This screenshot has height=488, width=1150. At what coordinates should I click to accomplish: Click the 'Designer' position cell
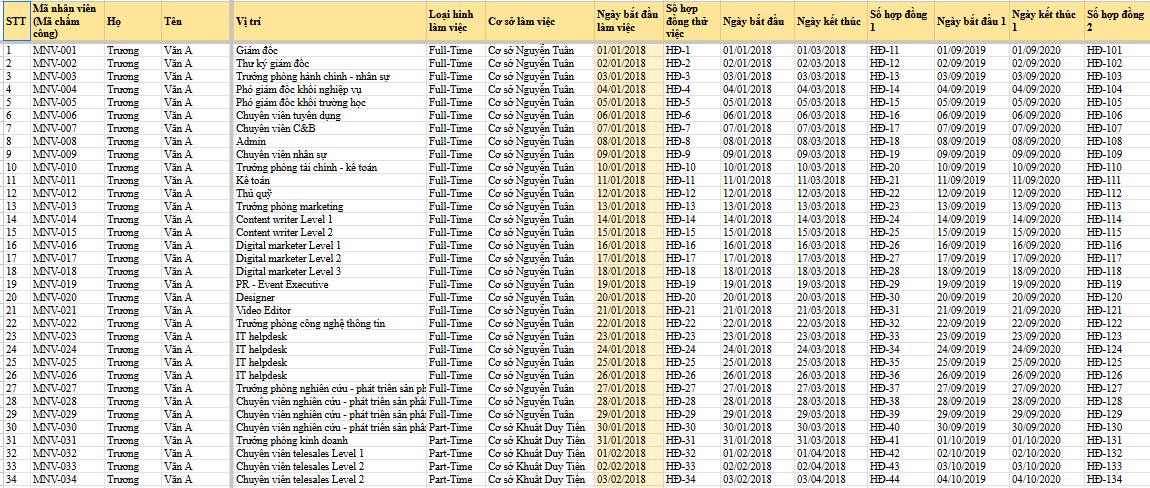click(x=330, y=297)
